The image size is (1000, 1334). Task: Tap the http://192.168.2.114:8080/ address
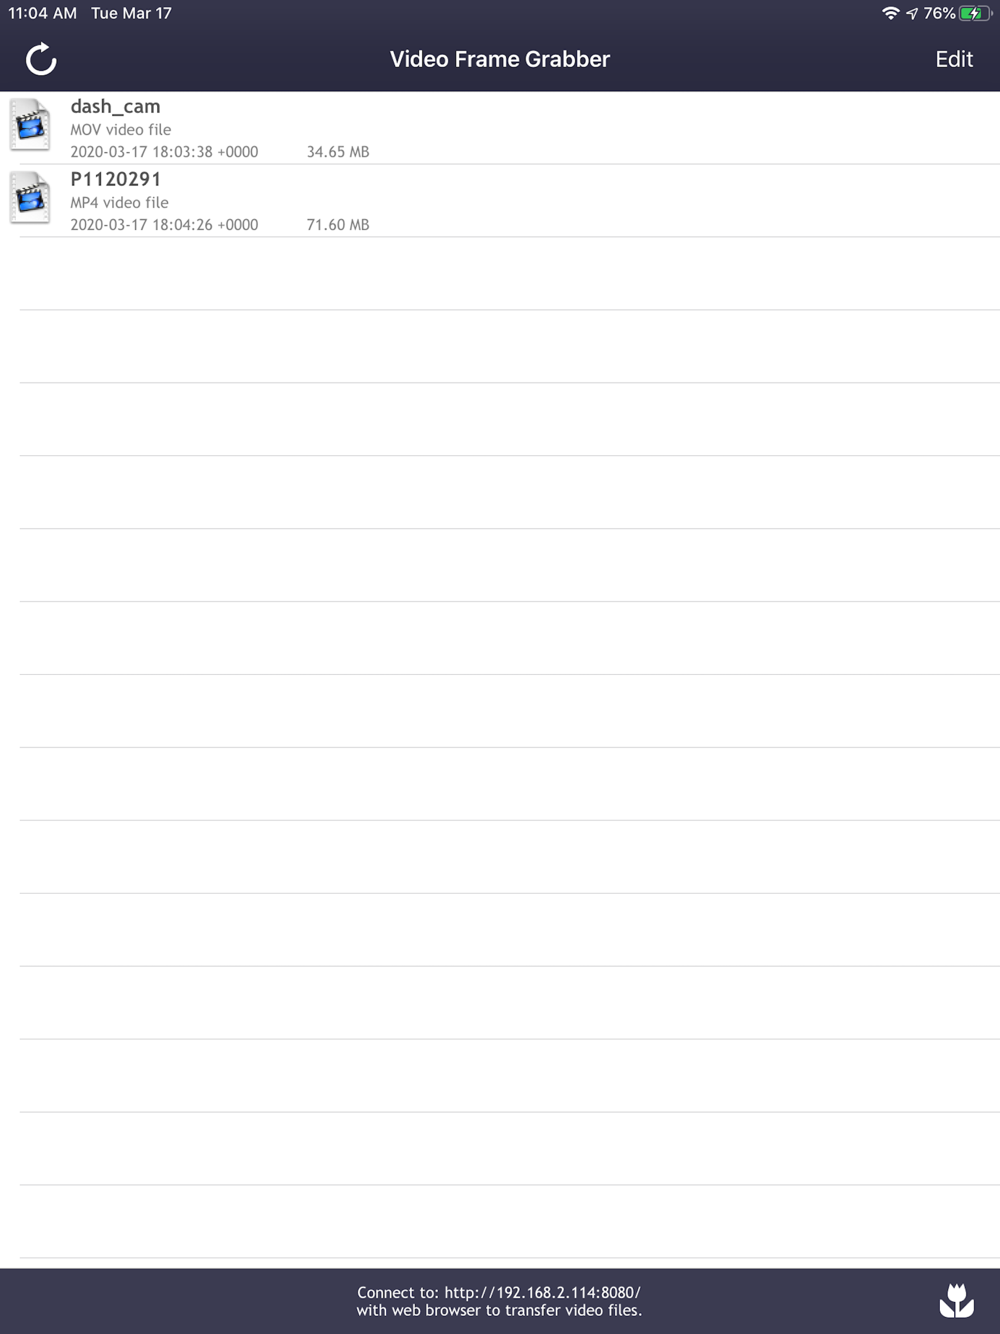point(542,1292)
